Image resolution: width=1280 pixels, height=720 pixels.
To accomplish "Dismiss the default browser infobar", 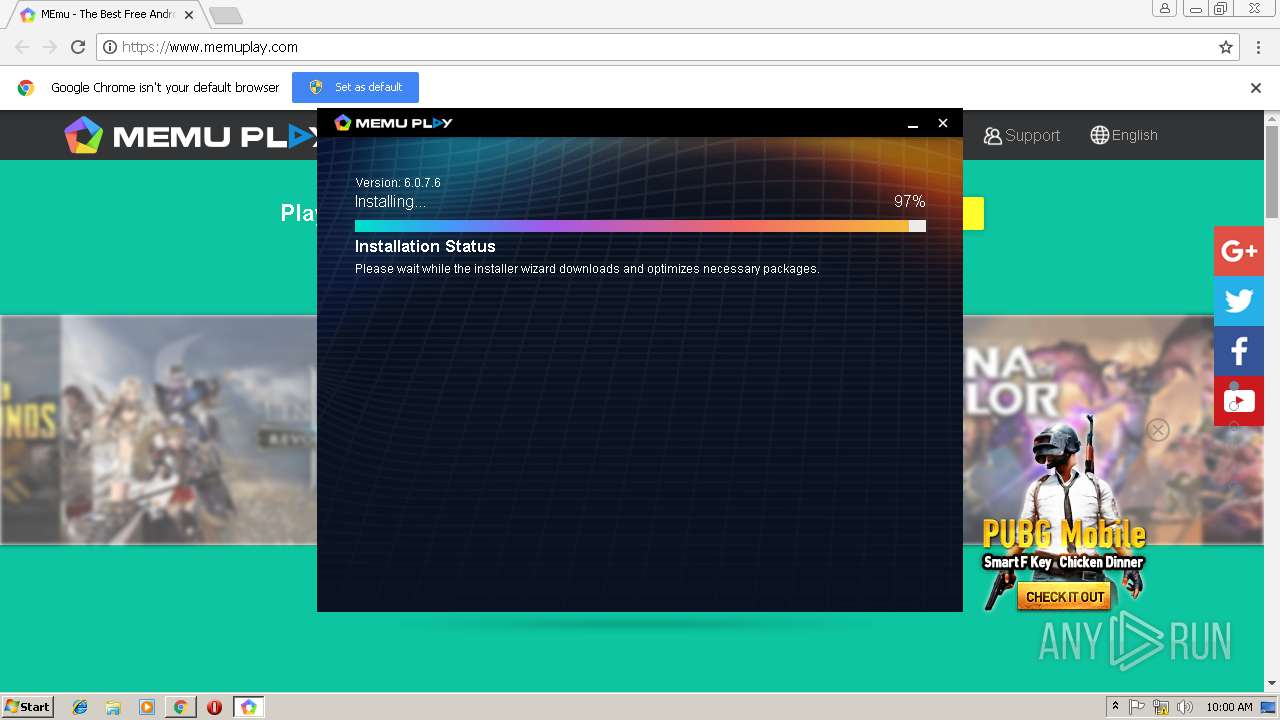I will click(1256, 87).
